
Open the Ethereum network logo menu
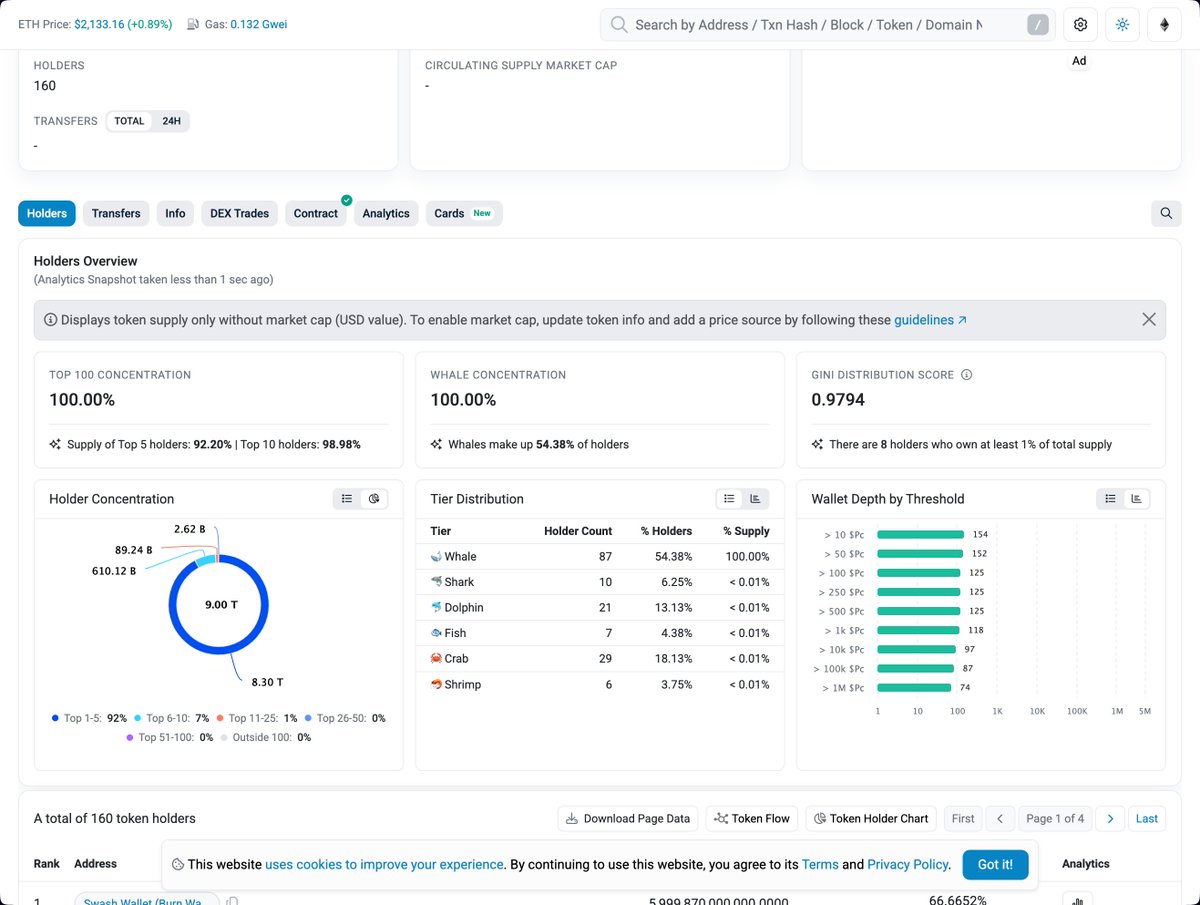pyautogui.click(x=1164, y=25)
